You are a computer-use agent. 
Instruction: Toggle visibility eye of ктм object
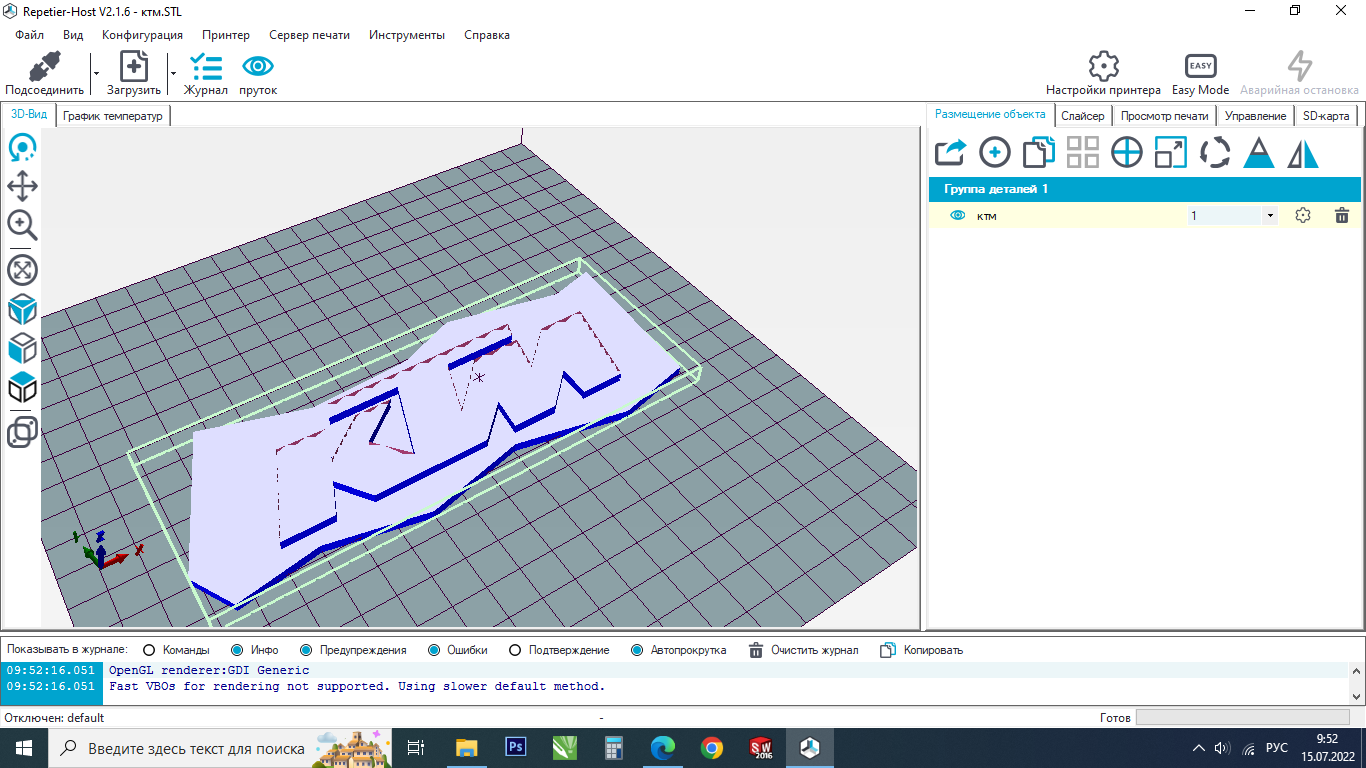957,215
